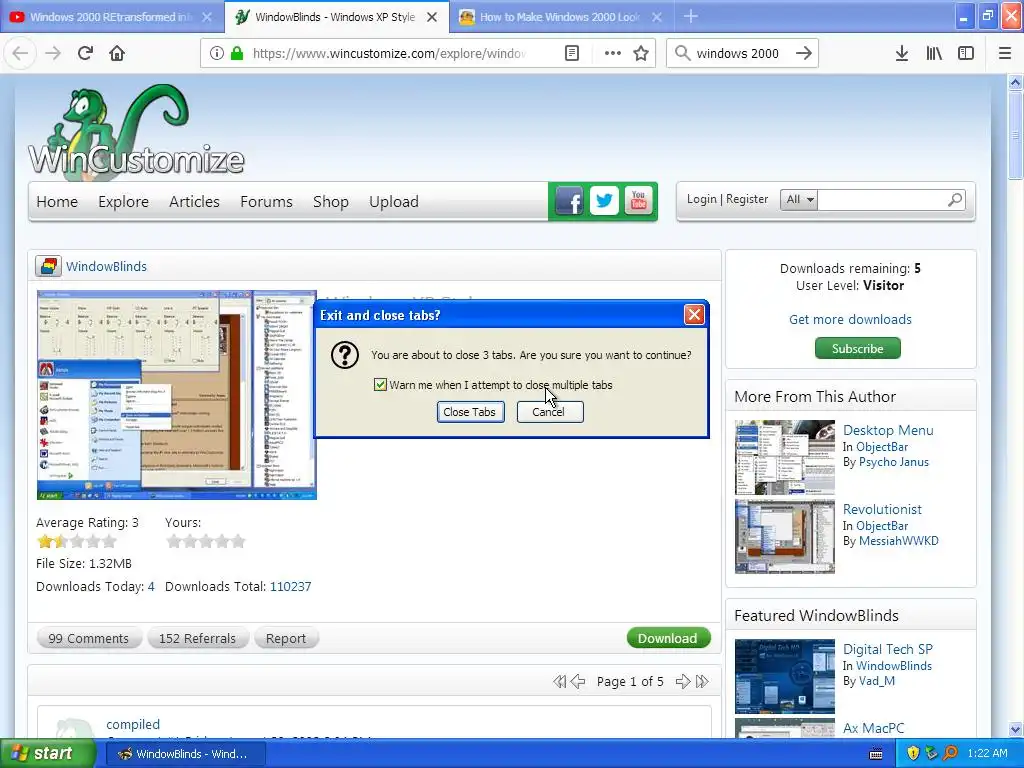Select the WindowBlinds - Windows XP Style tab

pyautogui.click(x=334, y=17)
